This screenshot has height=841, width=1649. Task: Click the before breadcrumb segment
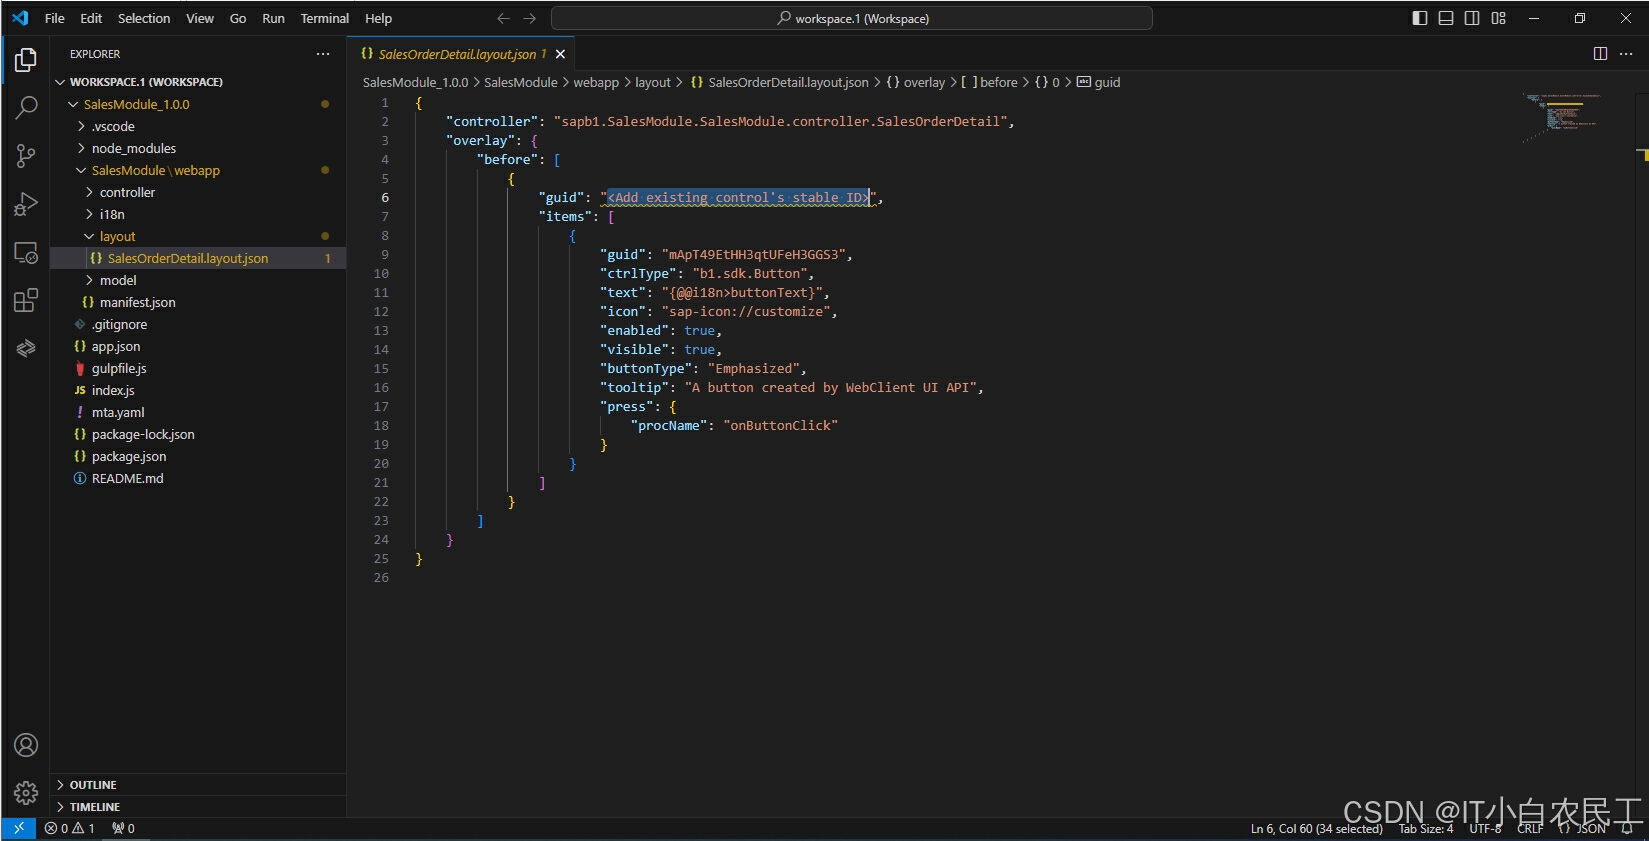coord(990,82)
